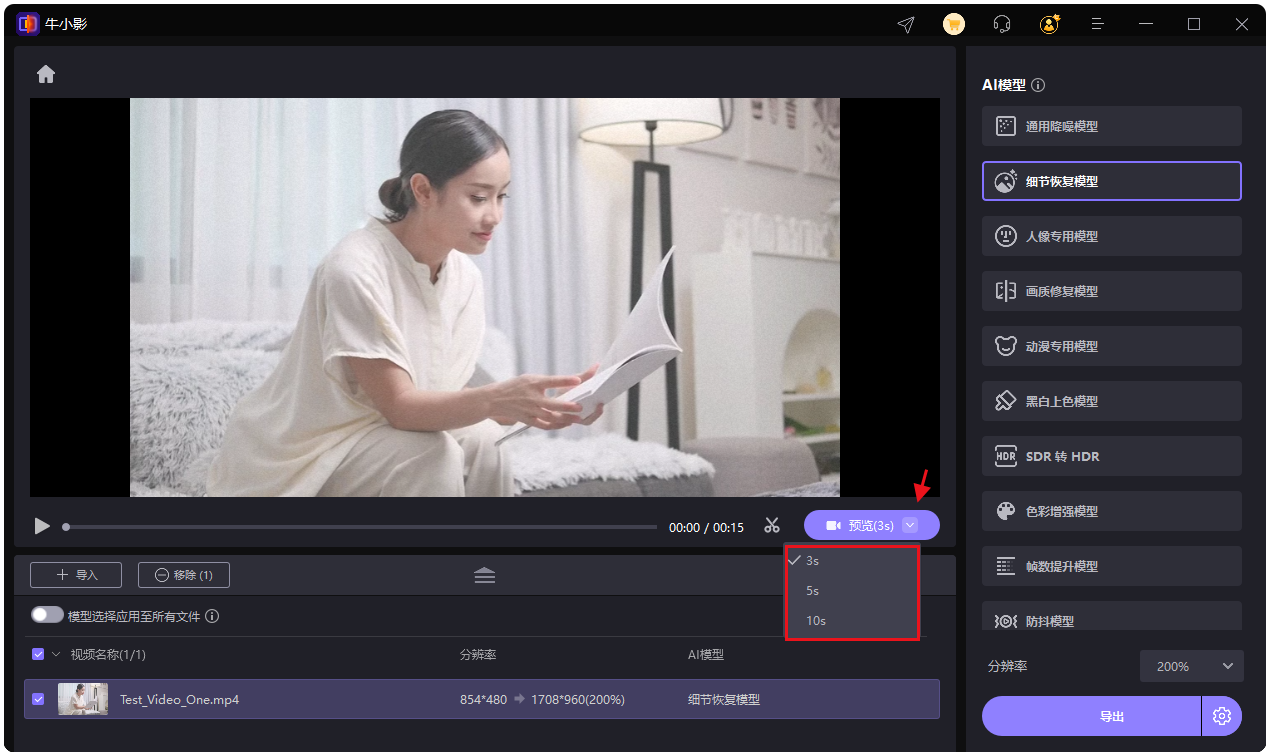
Task: Open export settings gear icon
Action: tap(1221, 716)
